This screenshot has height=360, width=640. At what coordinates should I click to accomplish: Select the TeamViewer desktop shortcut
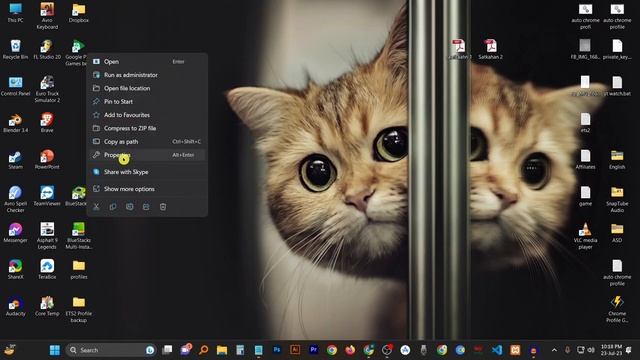point(47,196)
